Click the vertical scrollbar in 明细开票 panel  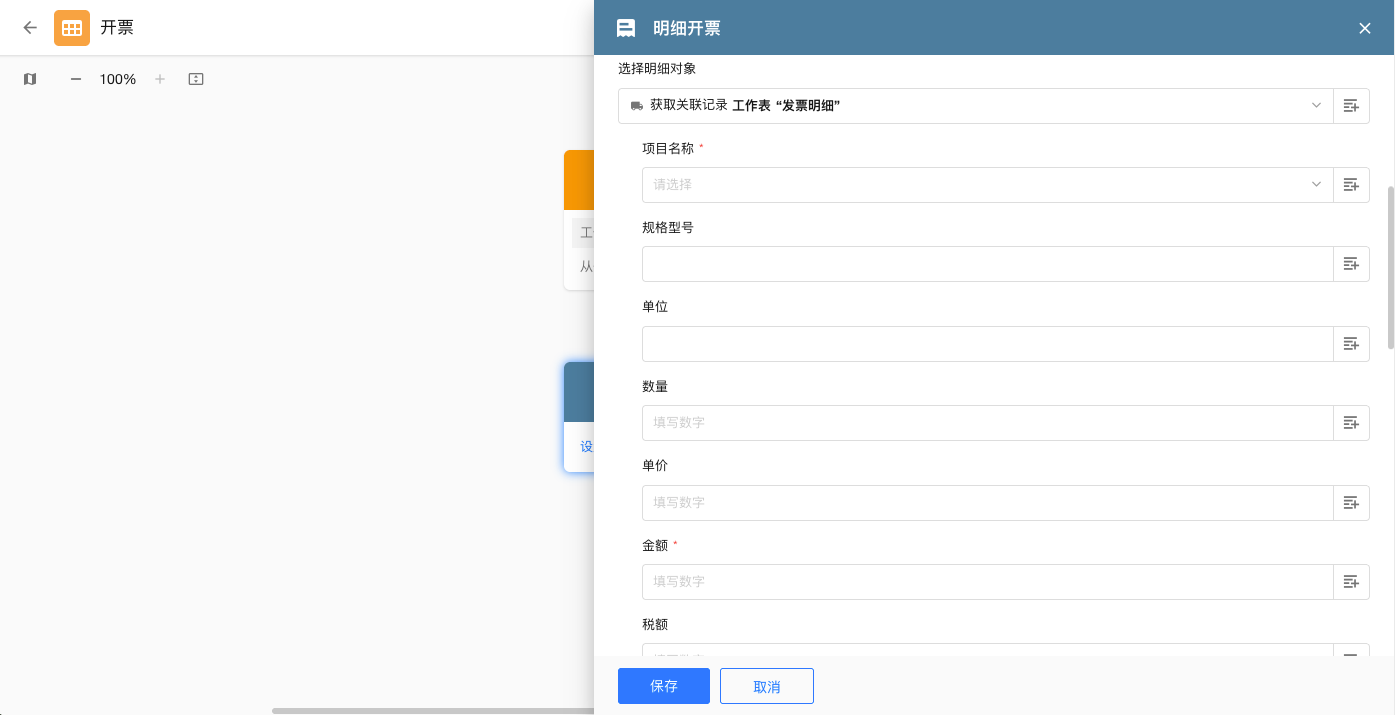pos(1390,266)
